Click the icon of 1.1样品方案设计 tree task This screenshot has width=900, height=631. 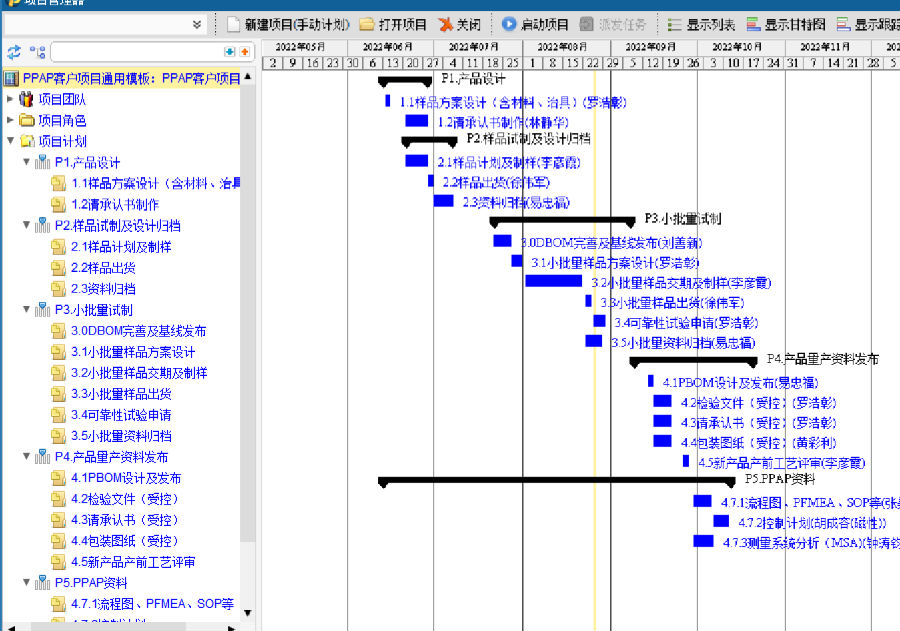click(x=59, y=183)
